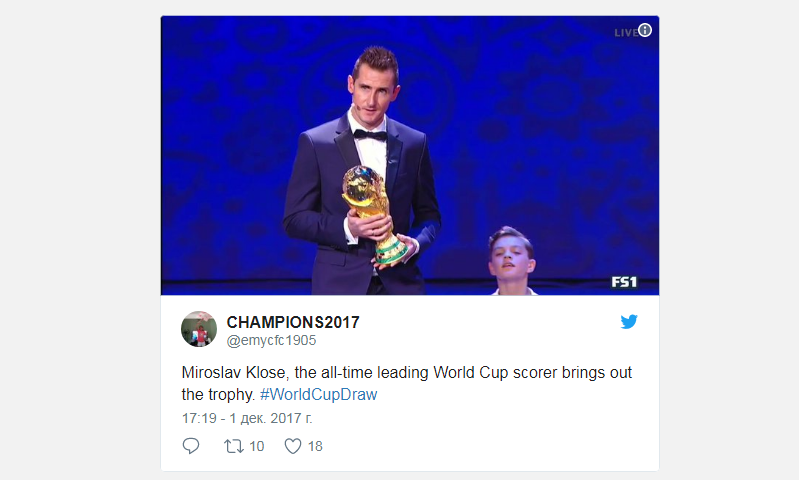Screen dimensions: 799x480
Task: Visit the @emycfc1905 handle
Action: point(271,340)
